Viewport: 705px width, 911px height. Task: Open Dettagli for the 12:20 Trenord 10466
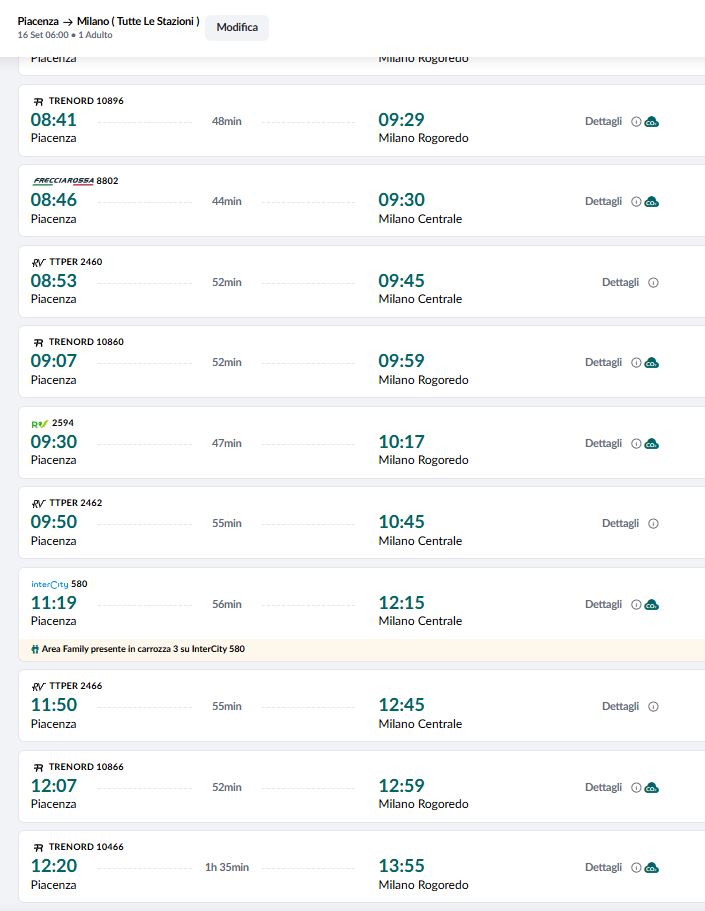pos(603,868)
